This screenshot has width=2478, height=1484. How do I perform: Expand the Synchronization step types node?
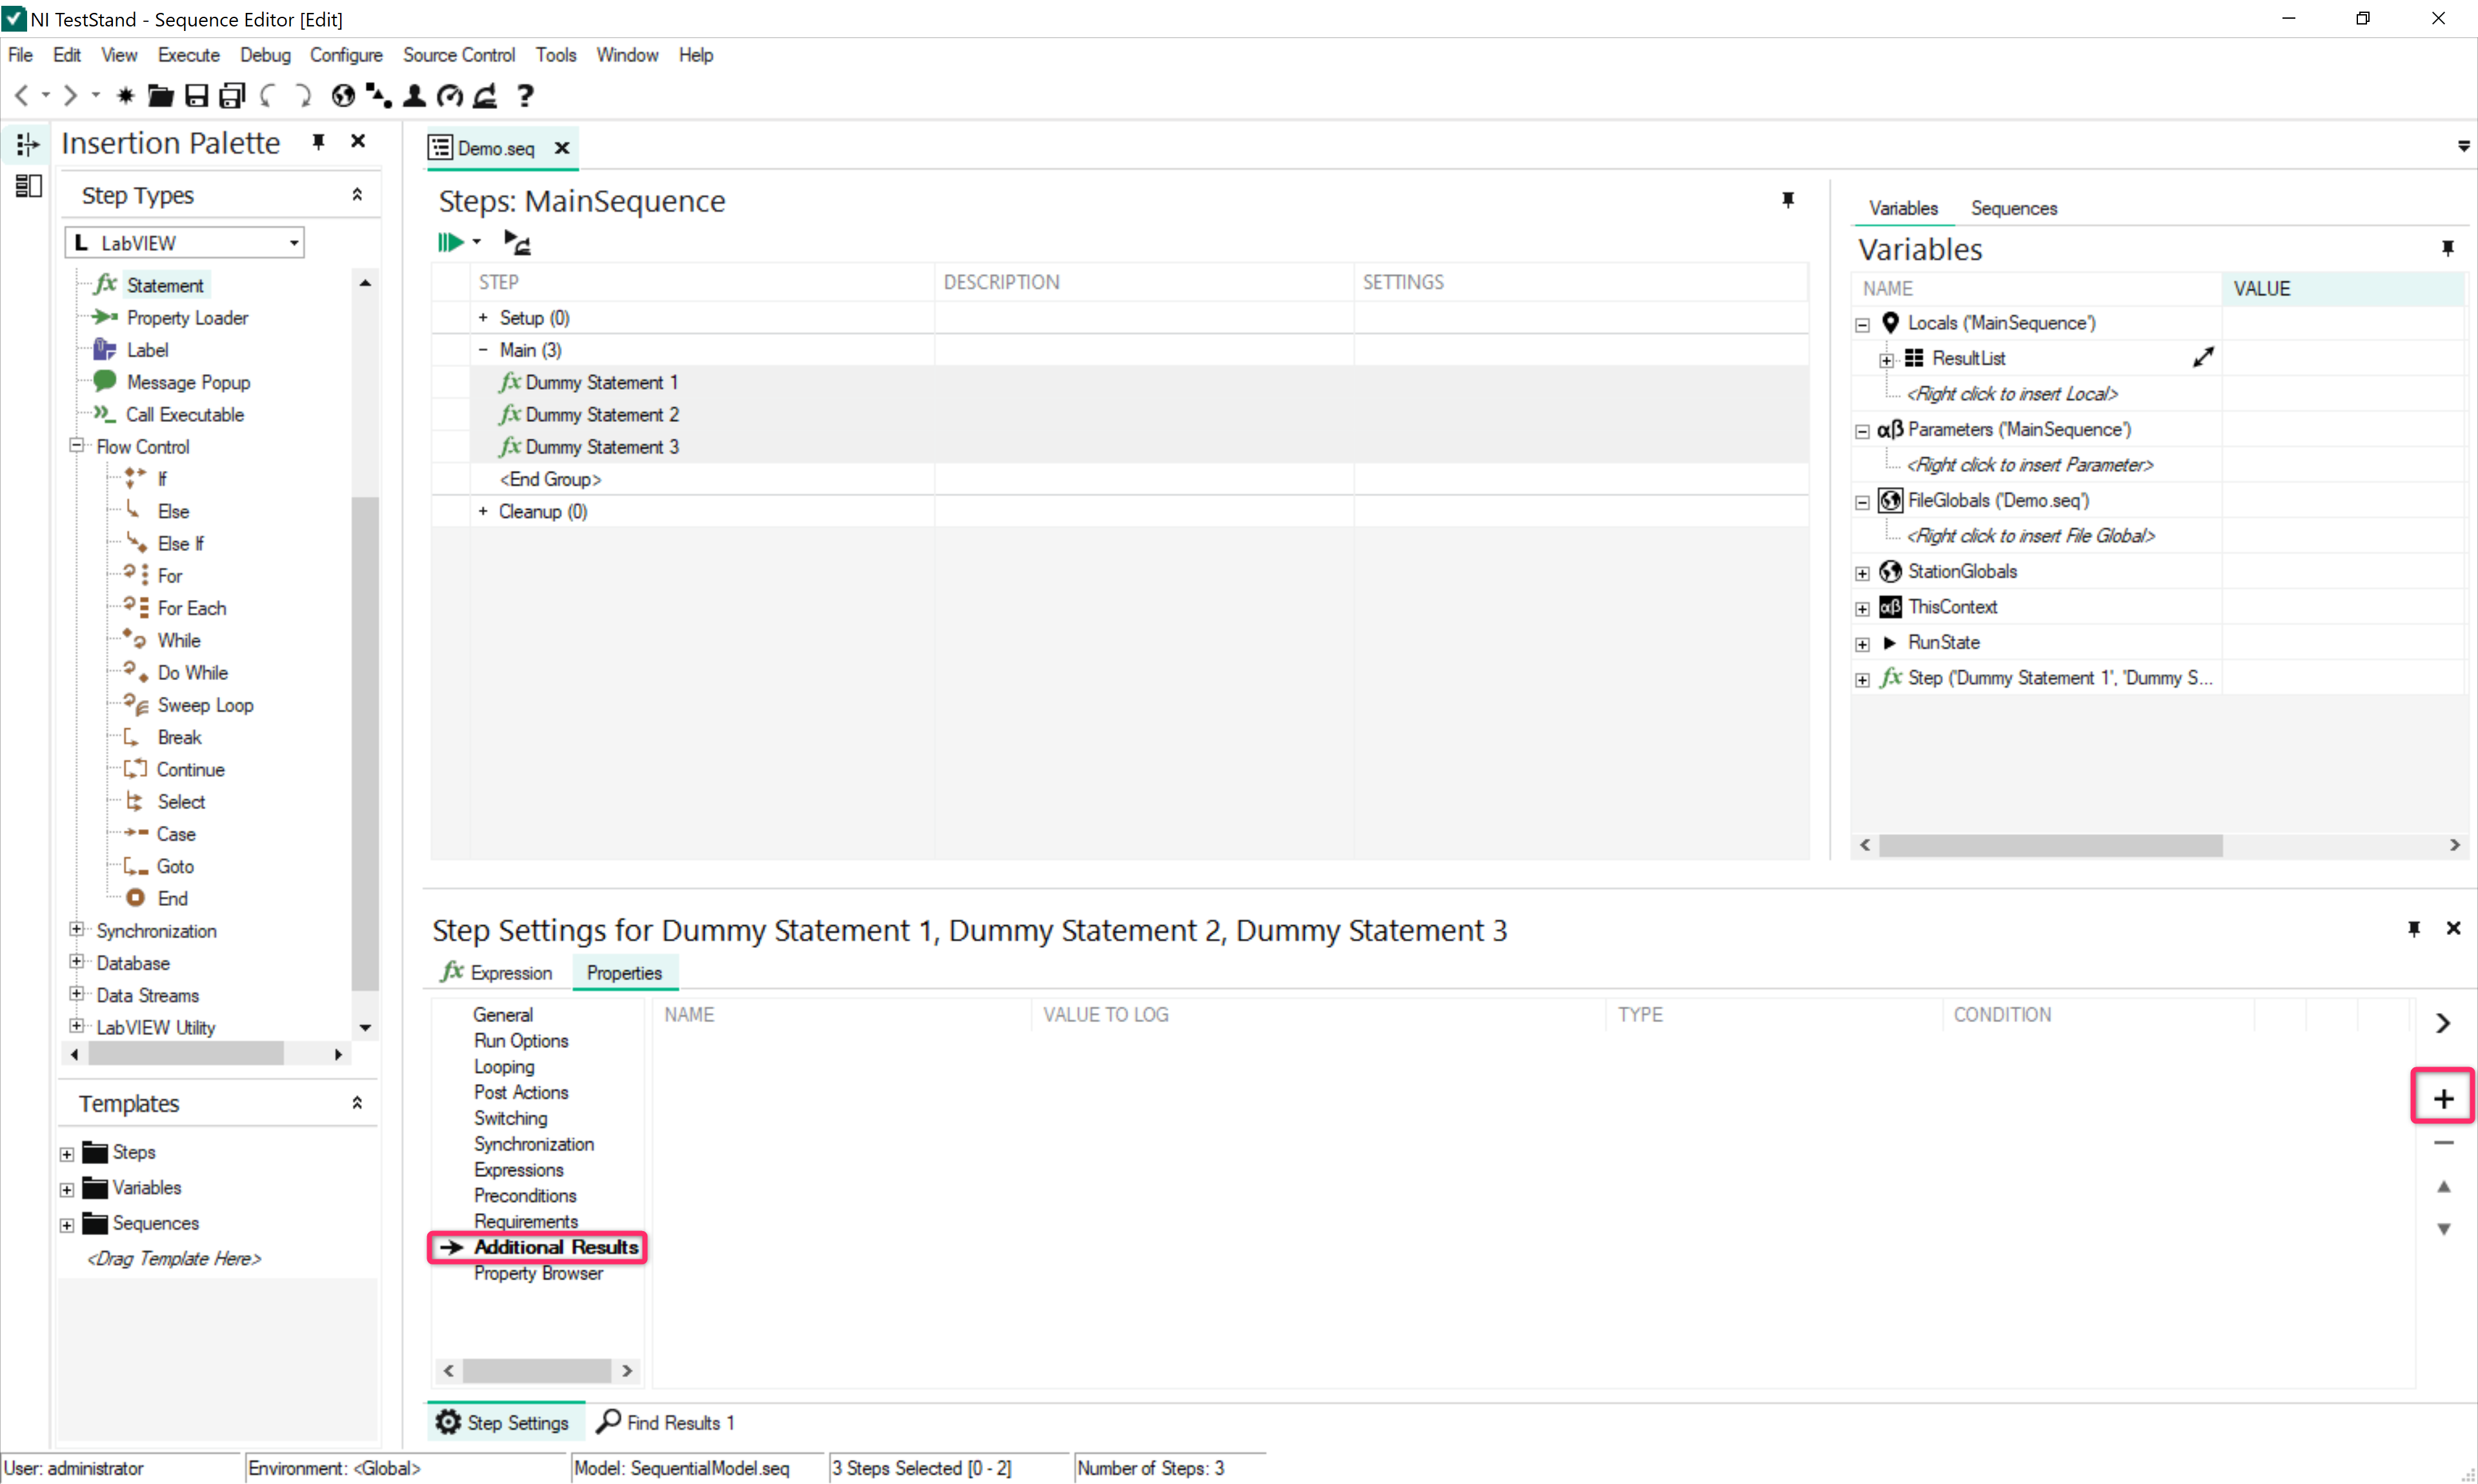click(x=76, y=930)
